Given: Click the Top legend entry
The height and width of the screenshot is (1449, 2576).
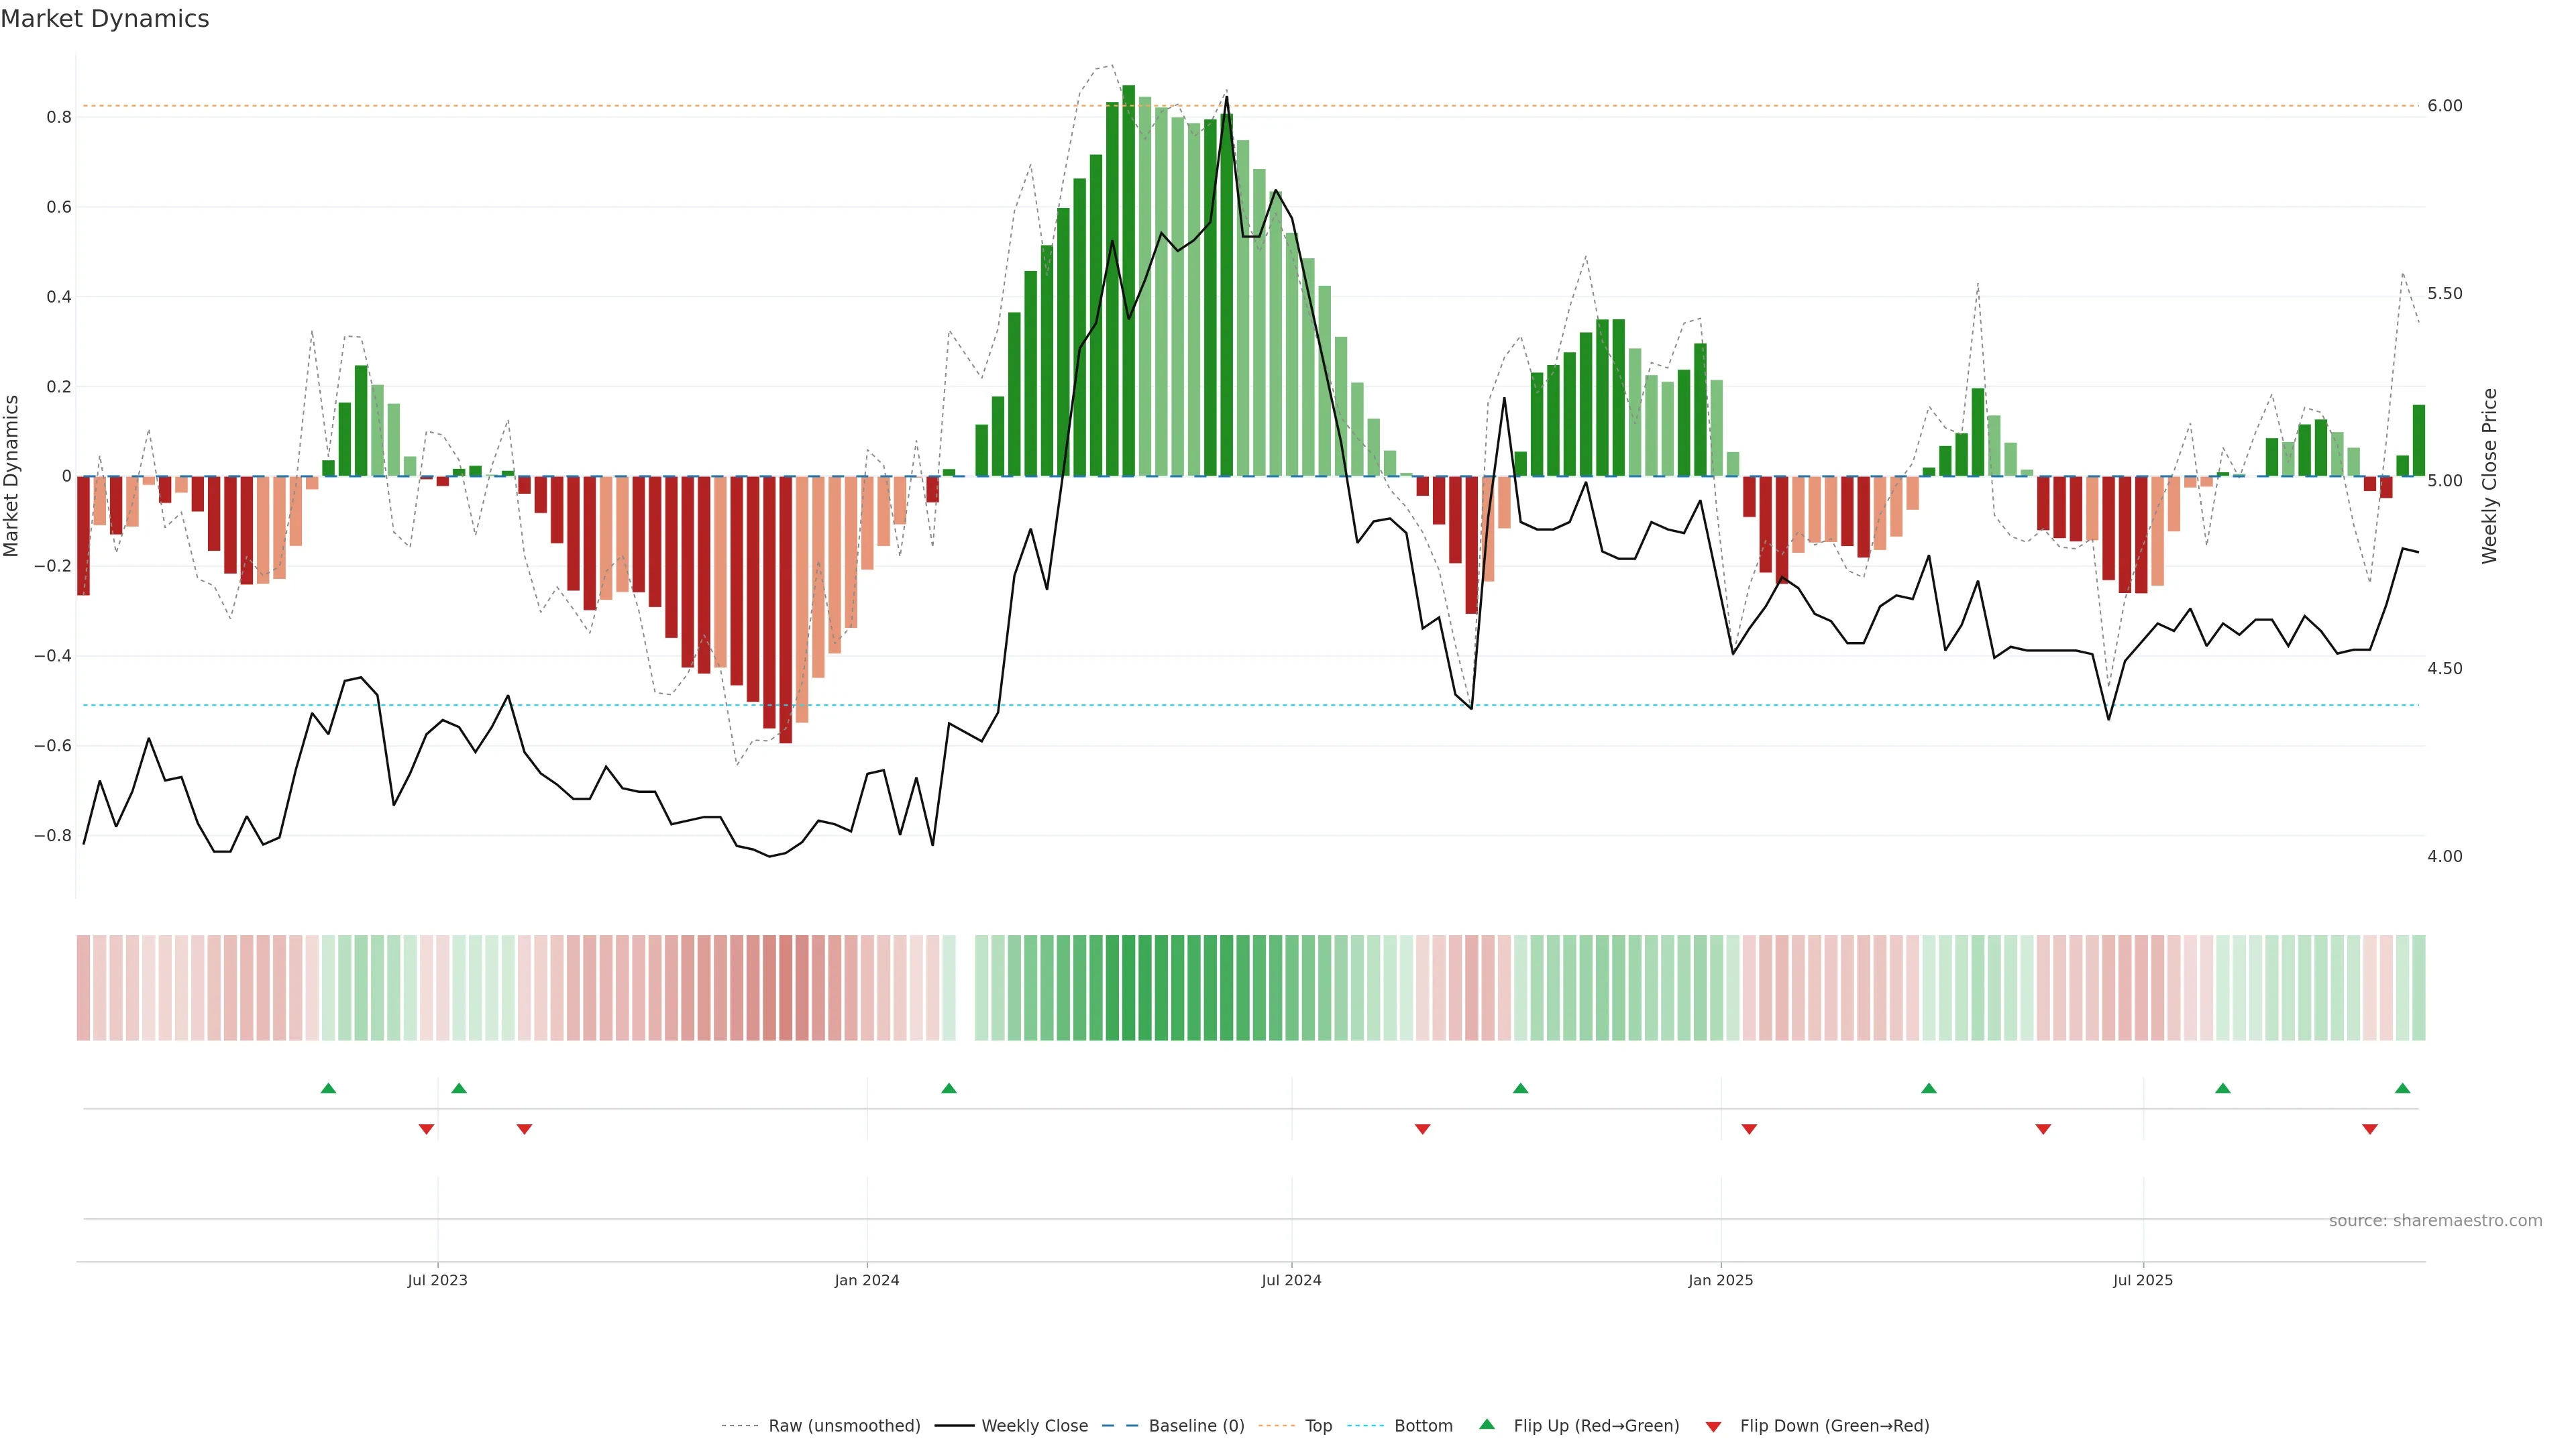Looking at the screenshot, I should (x=1318, y=1425).
